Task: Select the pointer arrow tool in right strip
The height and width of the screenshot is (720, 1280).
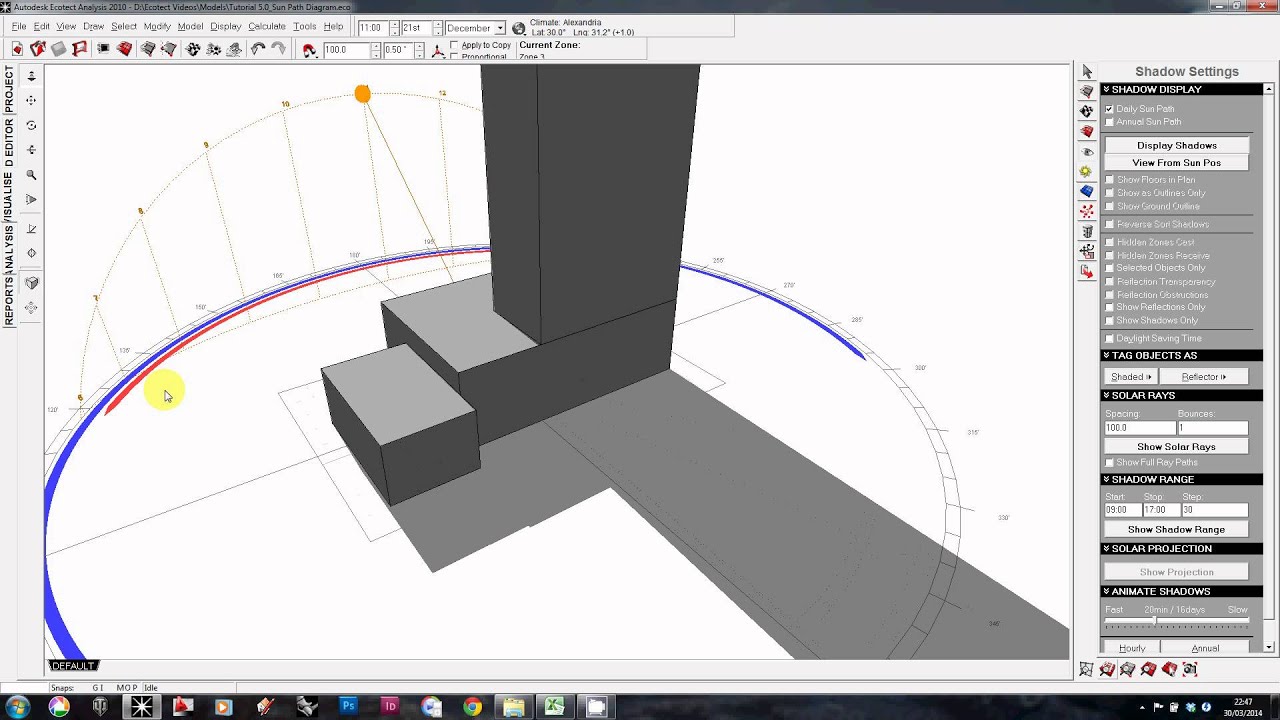Action: tap(1087, 71)
